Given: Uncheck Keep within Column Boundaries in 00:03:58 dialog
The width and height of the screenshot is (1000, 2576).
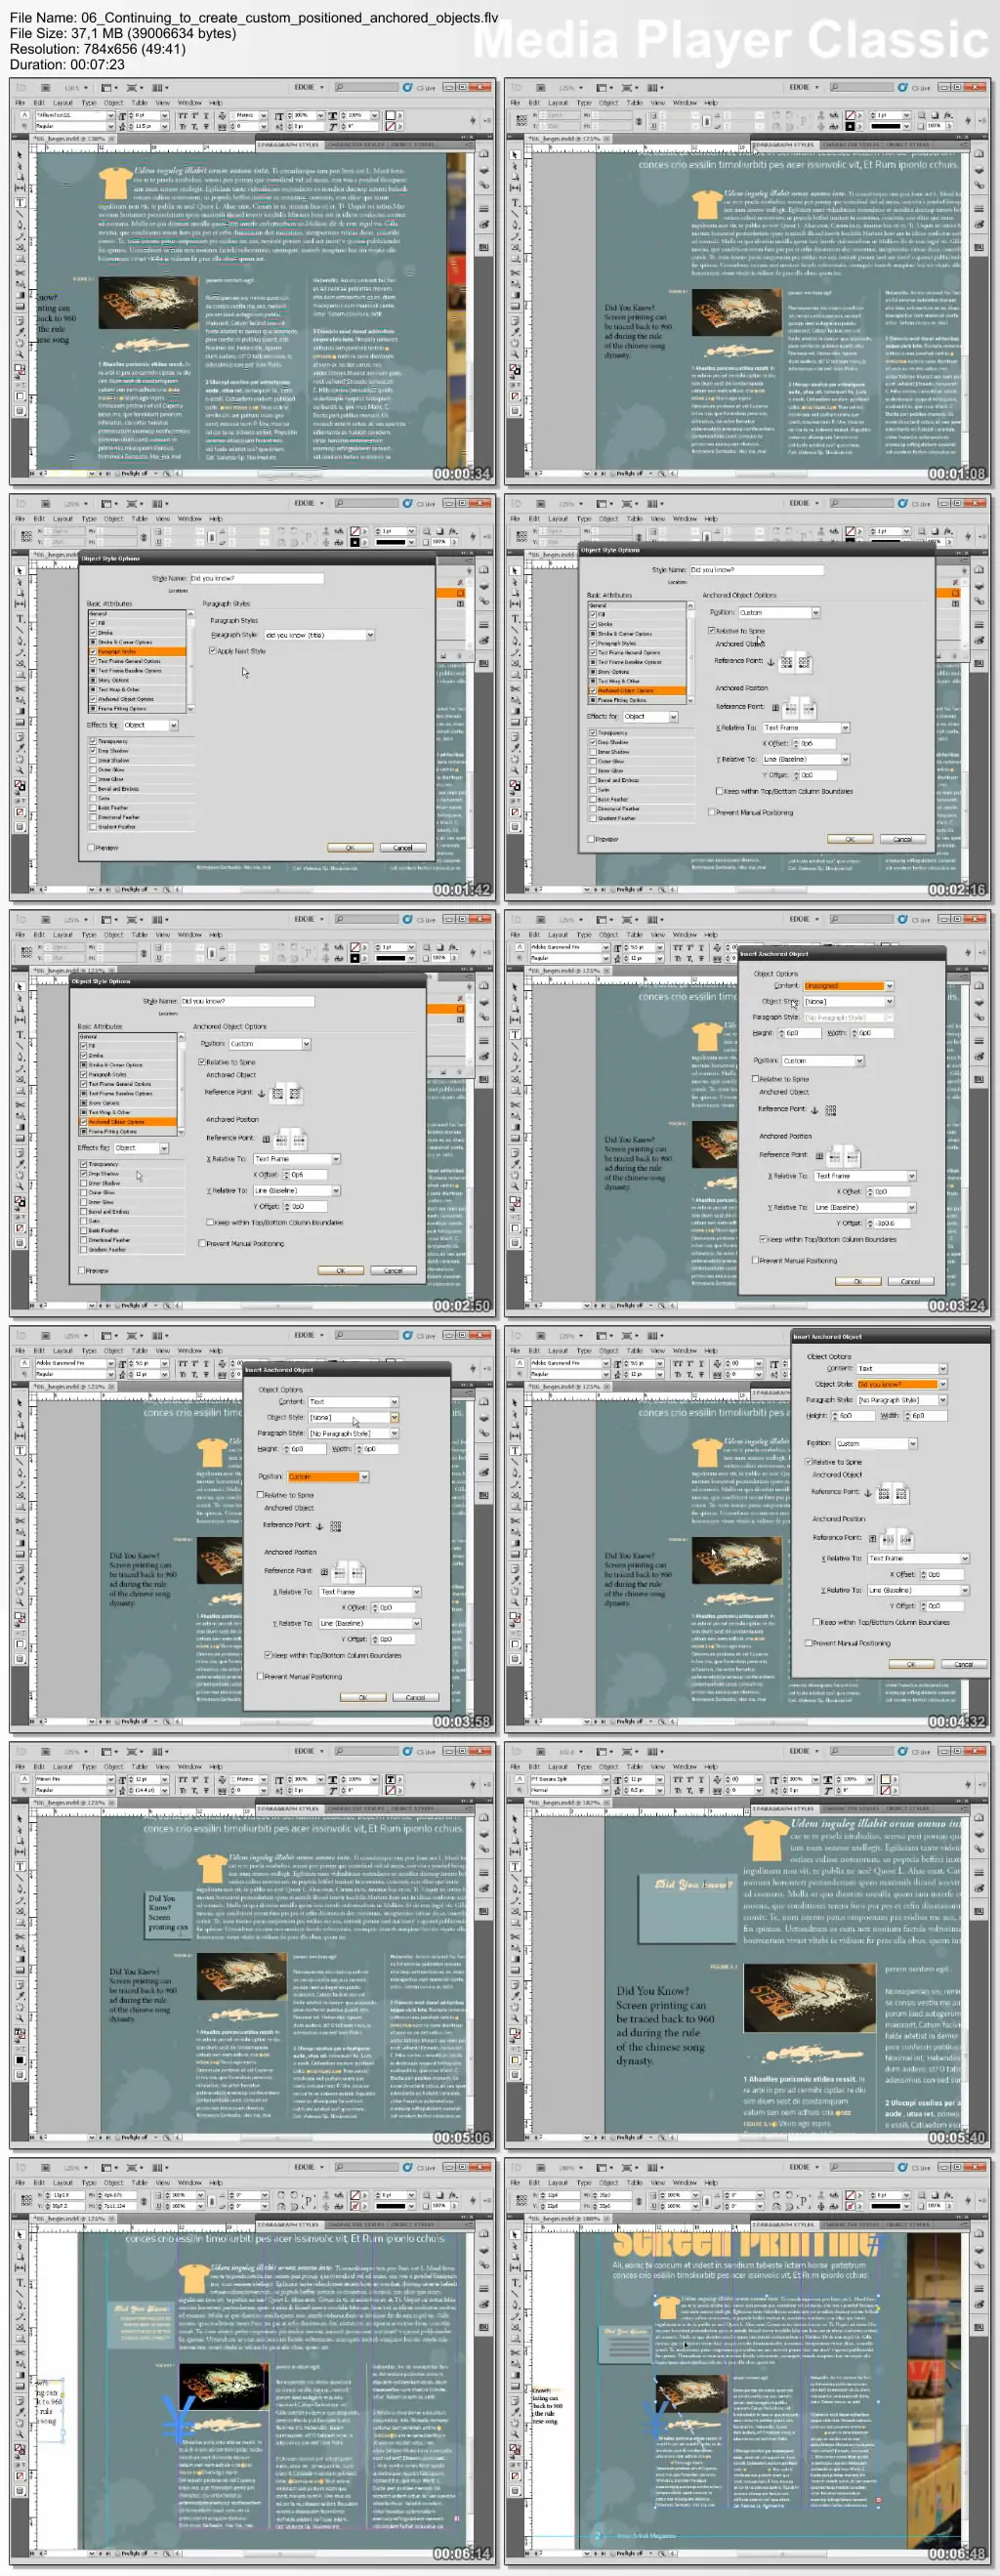Looking at the screenshot, I should tap(267, 1655).
